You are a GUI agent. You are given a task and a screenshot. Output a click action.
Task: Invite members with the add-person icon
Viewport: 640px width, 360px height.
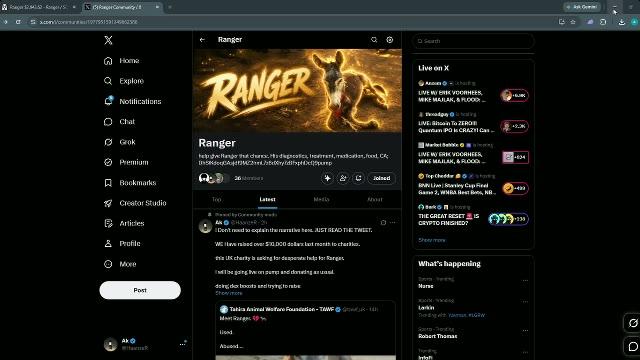tap(343, 178)
